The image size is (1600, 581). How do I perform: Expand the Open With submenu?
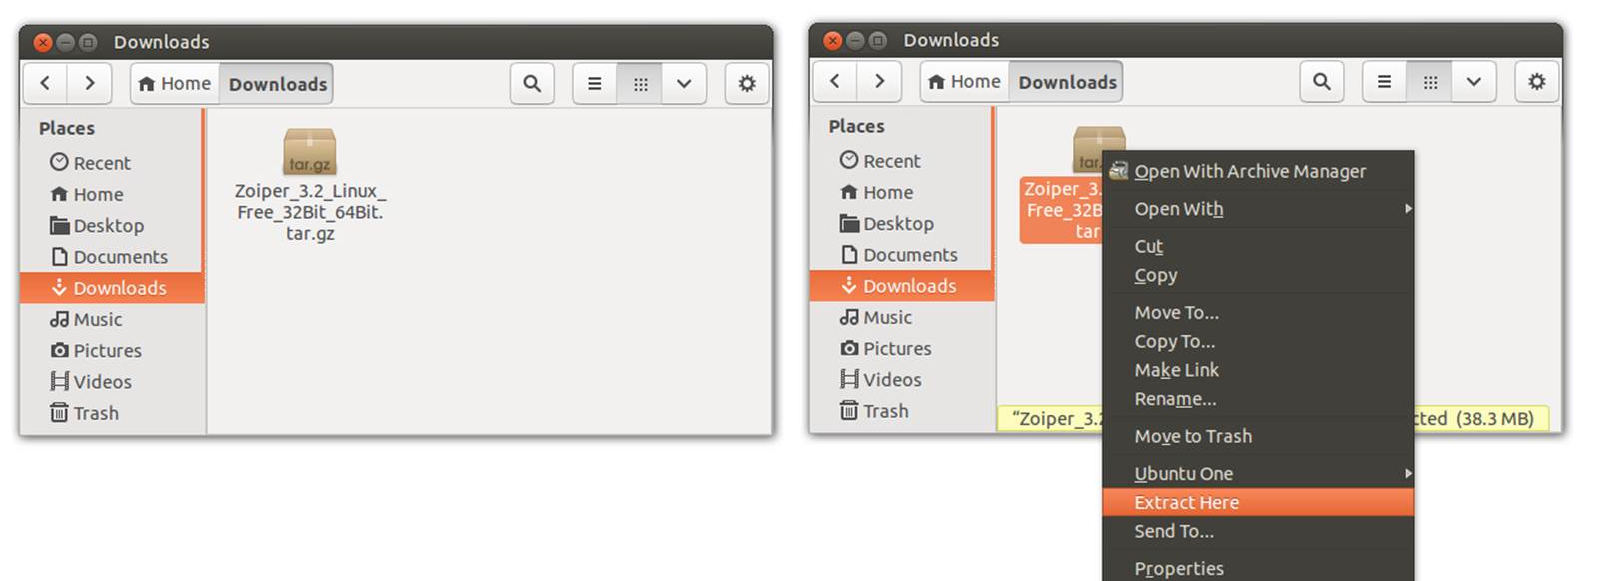pyautogui.click(x=1258, y=209)
